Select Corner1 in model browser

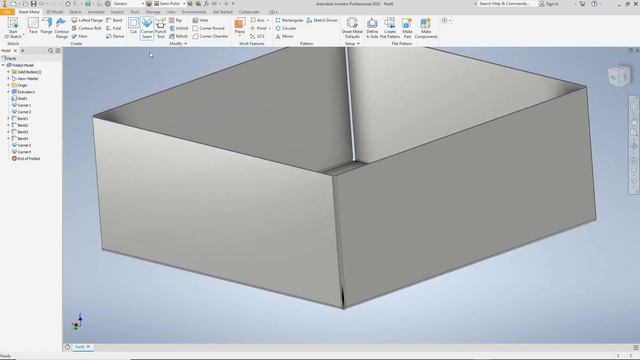22,105
